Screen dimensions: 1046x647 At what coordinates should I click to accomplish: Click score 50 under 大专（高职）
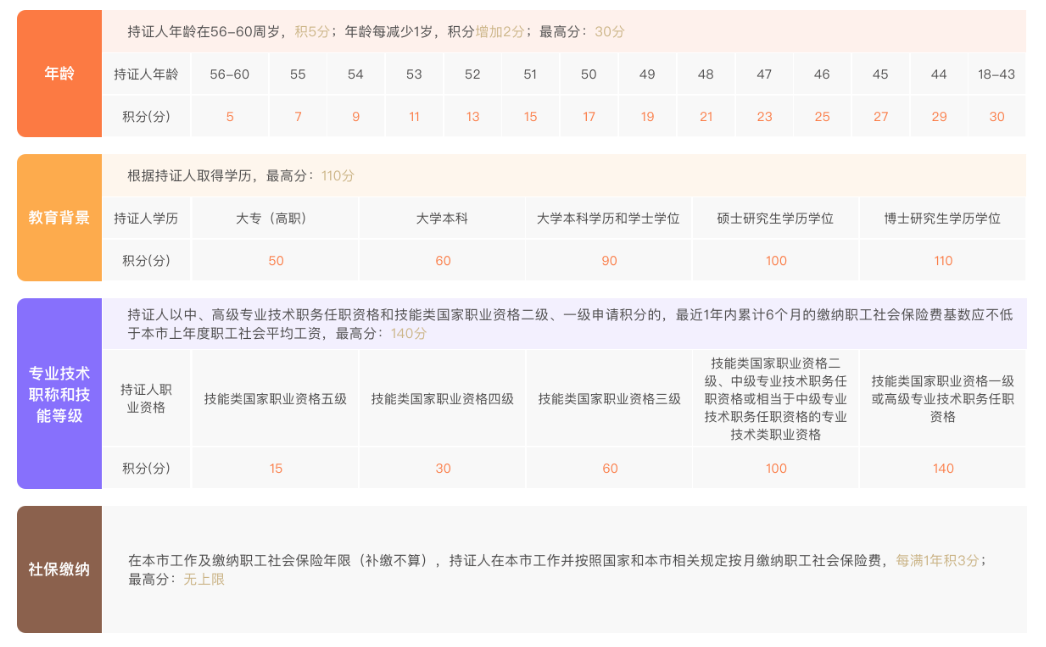(275, 261)
